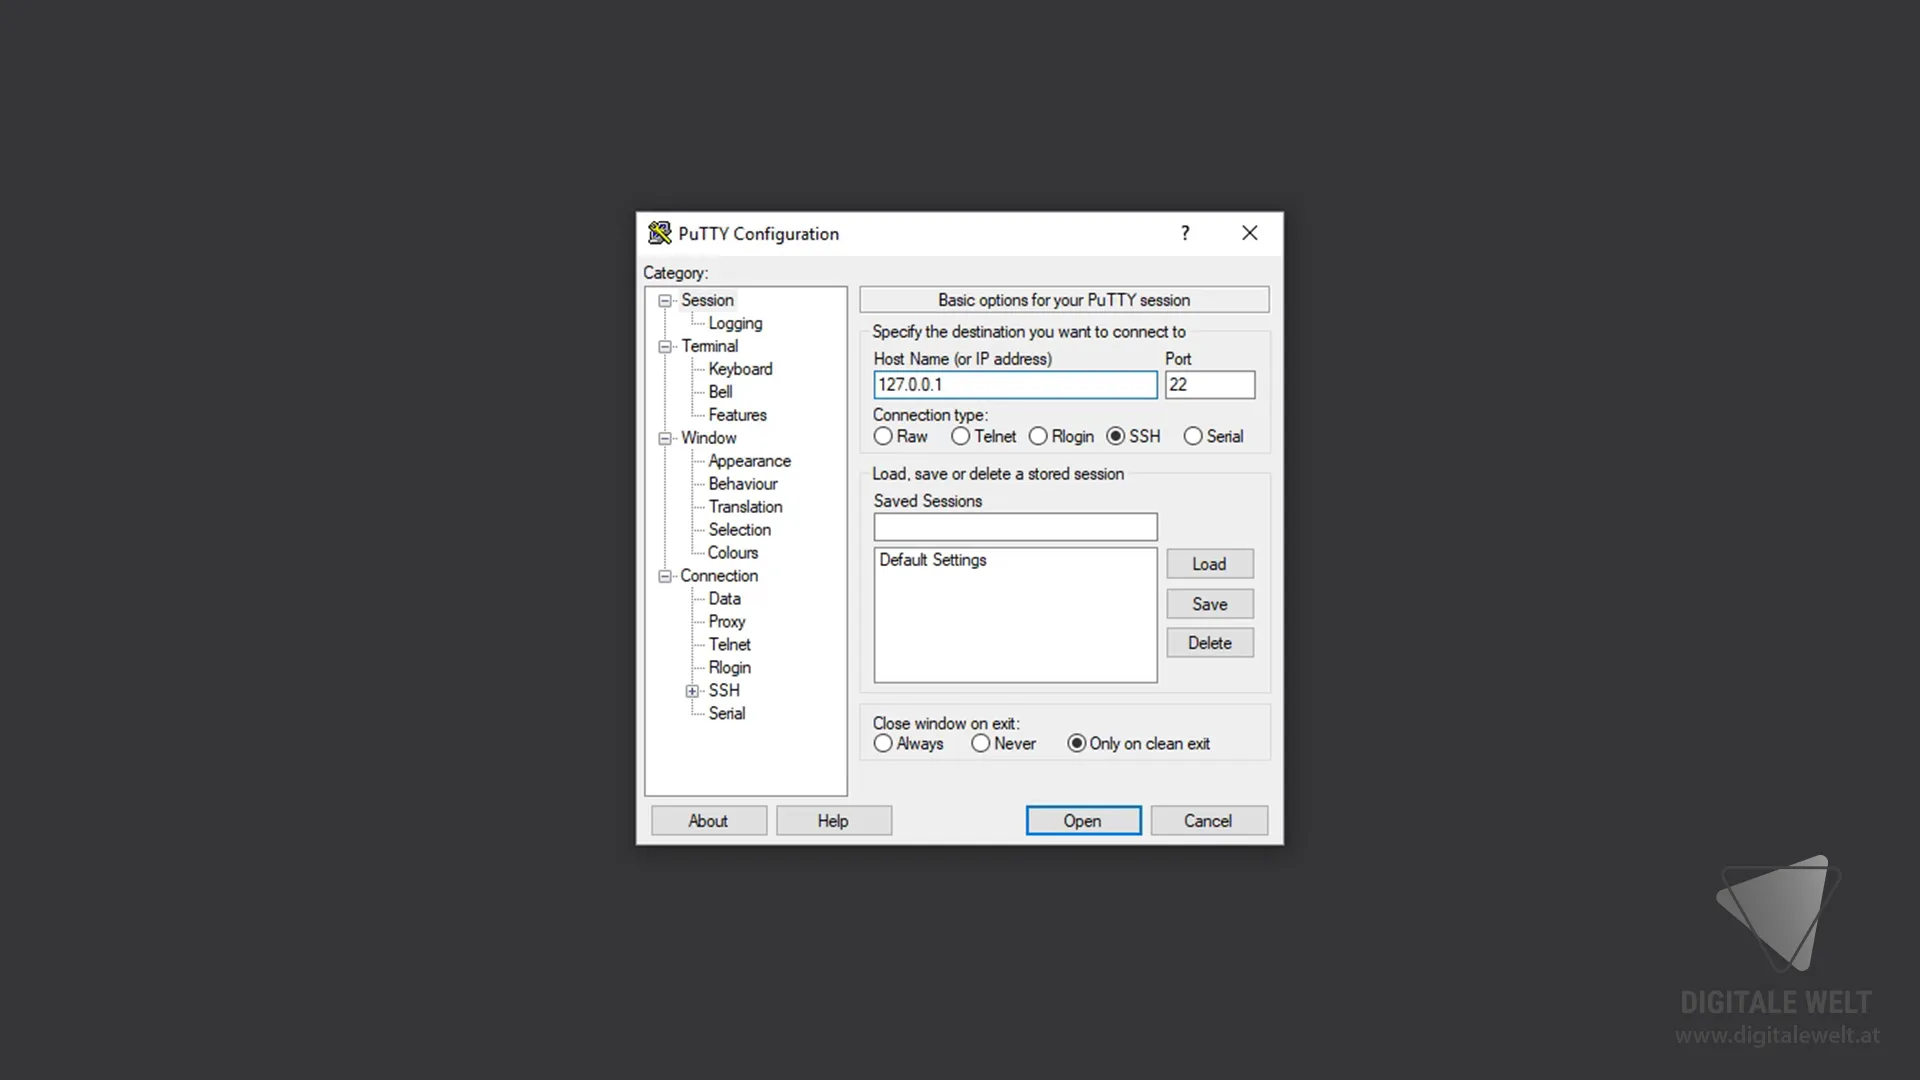
Task: Choose Only on clean exit option
Action: (x=1138, y=744)
